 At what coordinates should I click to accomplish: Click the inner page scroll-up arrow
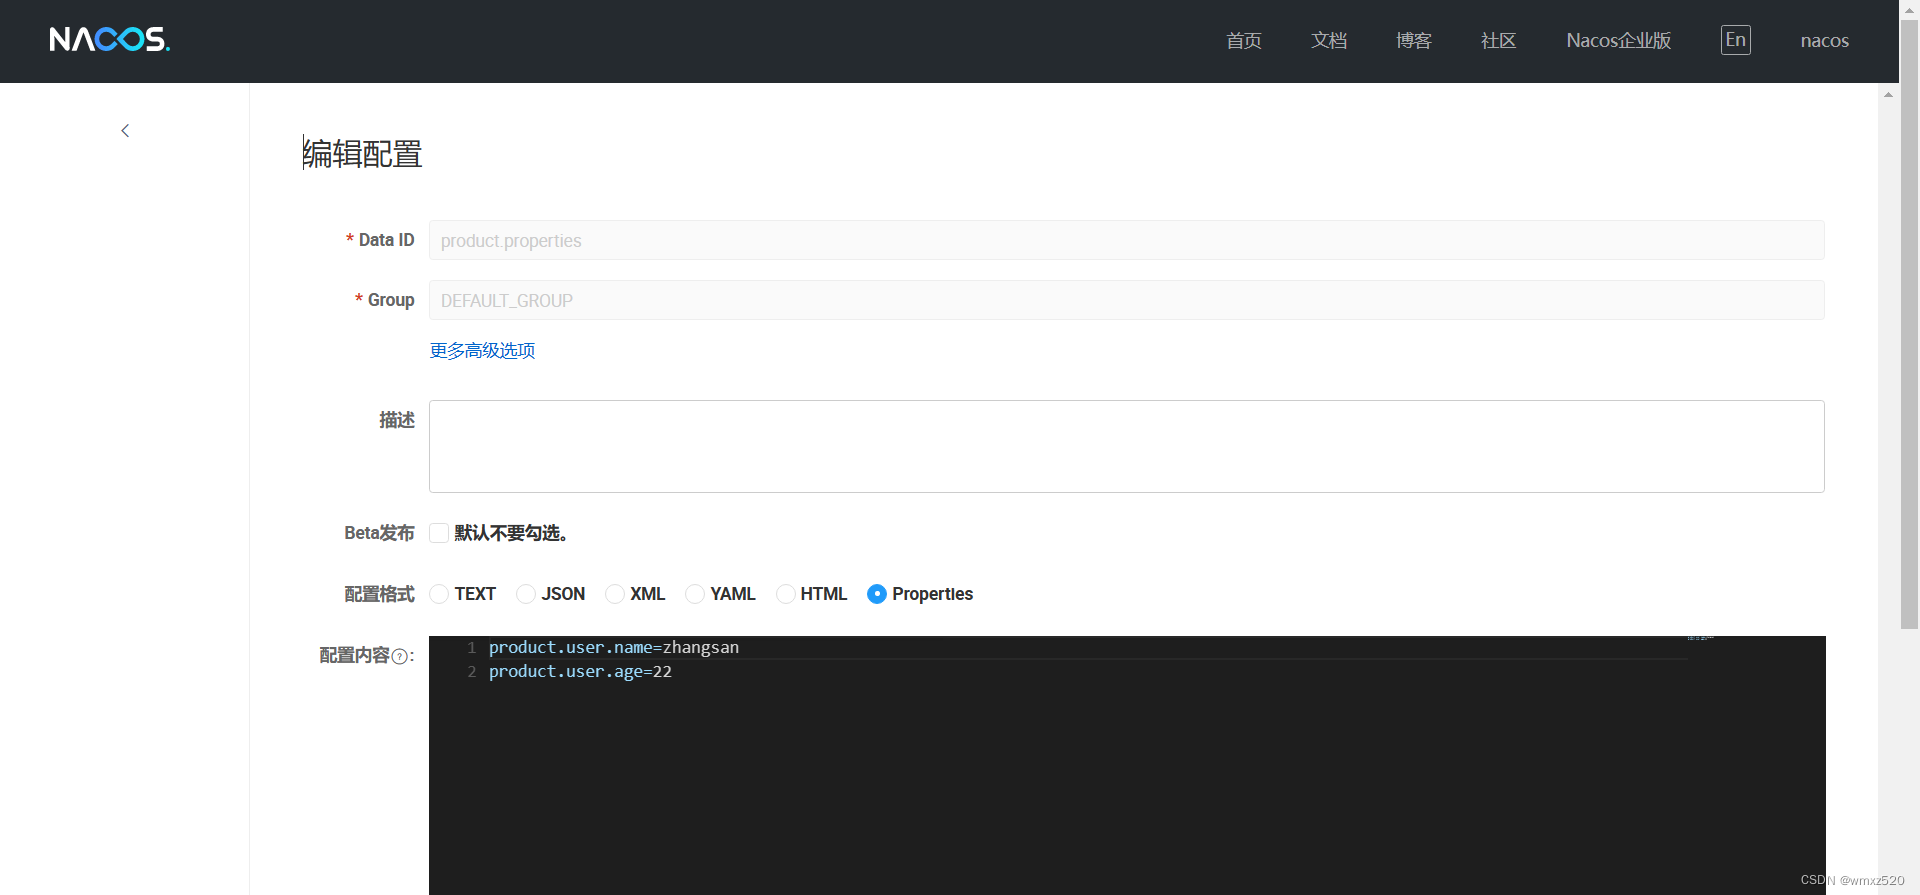coord(1888,95)
